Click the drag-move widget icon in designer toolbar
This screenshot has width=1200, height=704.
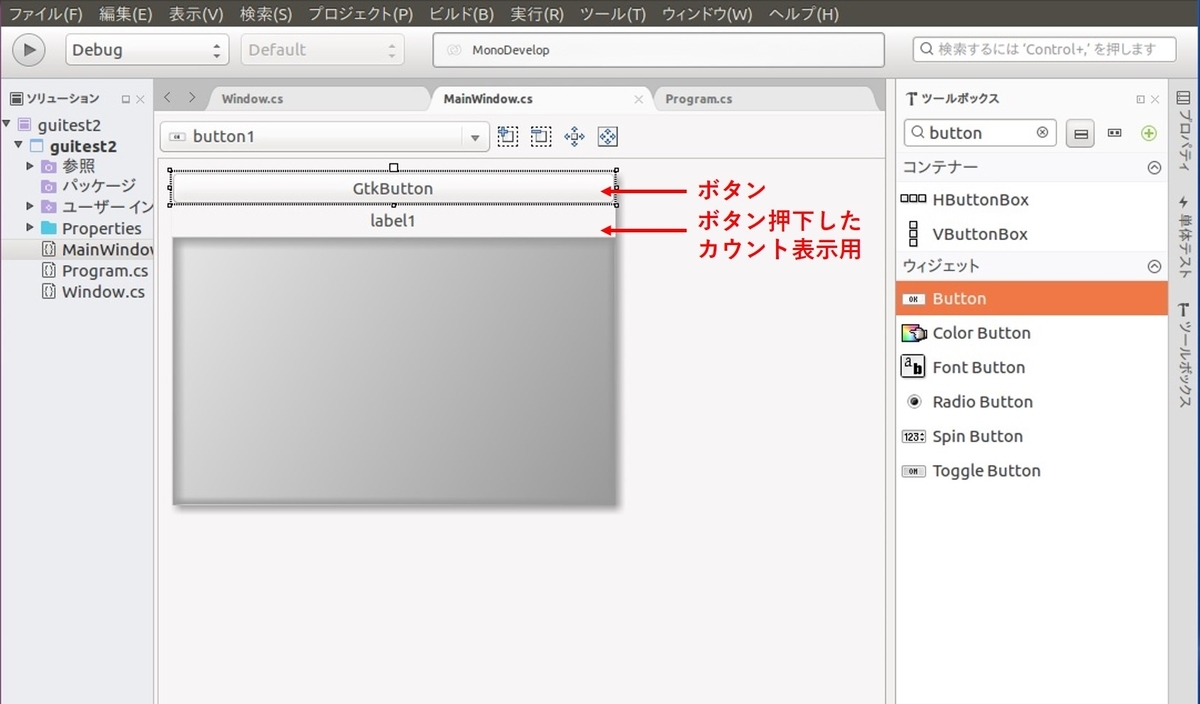(574, 136)
